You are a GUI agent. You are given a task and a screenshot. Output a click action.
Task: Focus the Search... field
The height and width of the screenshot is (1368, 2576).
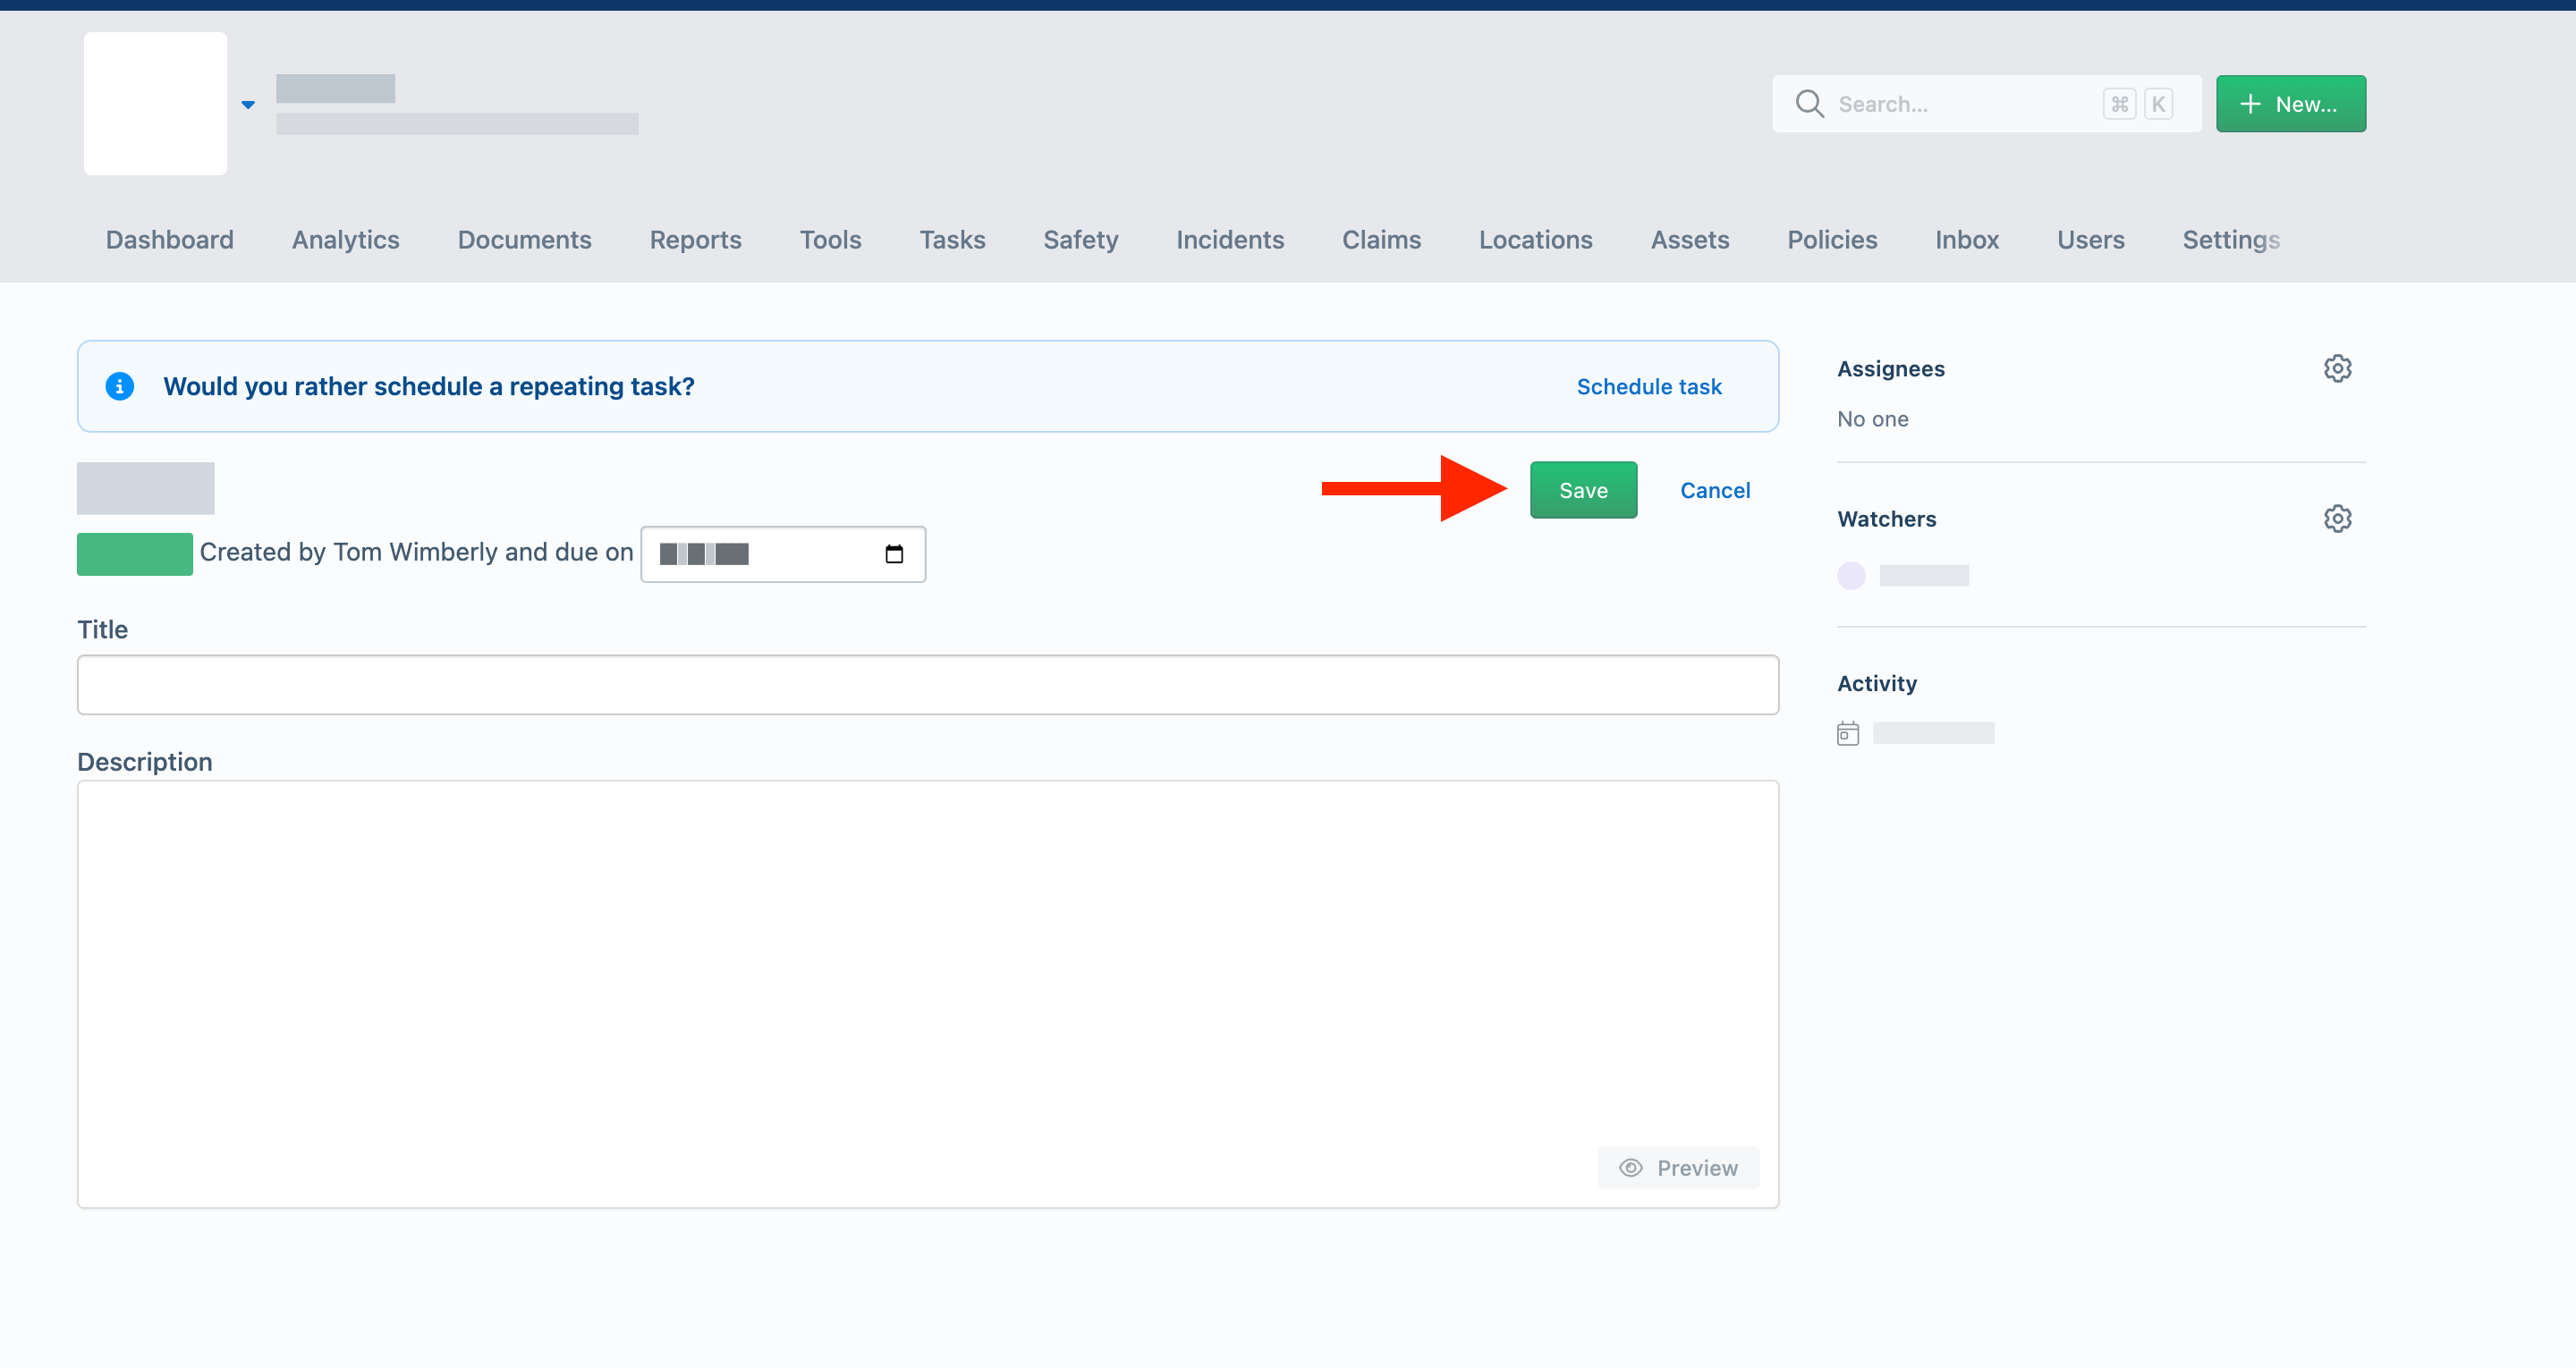[1986, 103]
